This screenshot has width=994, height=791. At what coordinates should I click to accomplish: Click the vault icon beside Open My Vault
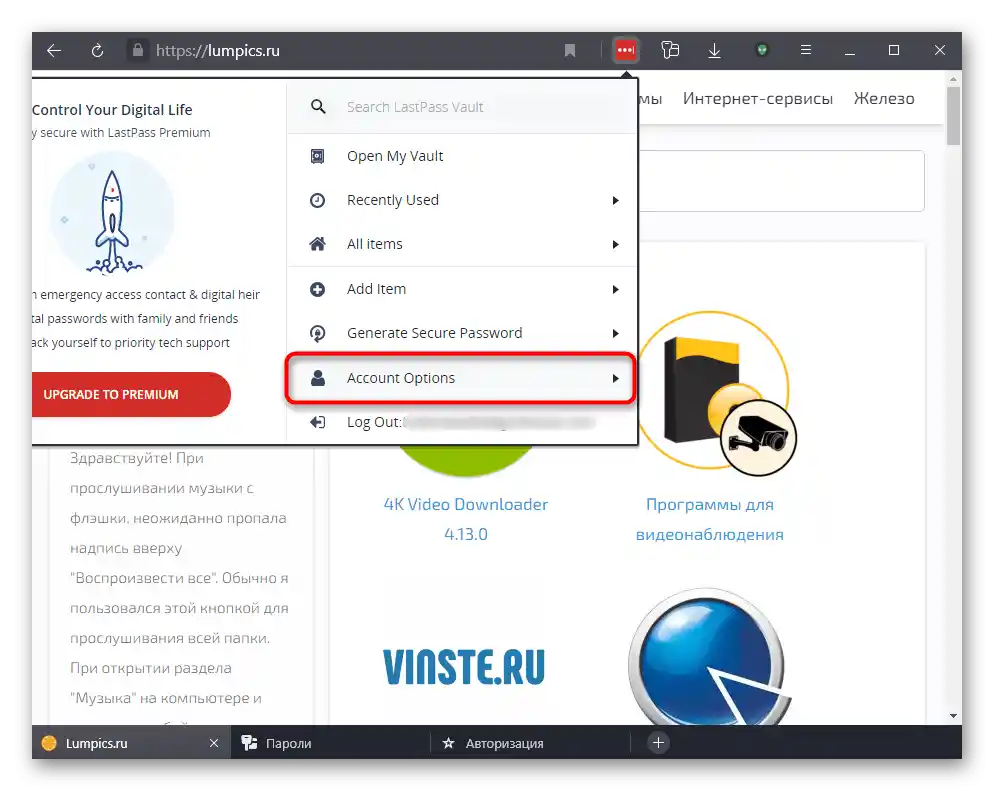pyautogui.click(x=318, y=156)
